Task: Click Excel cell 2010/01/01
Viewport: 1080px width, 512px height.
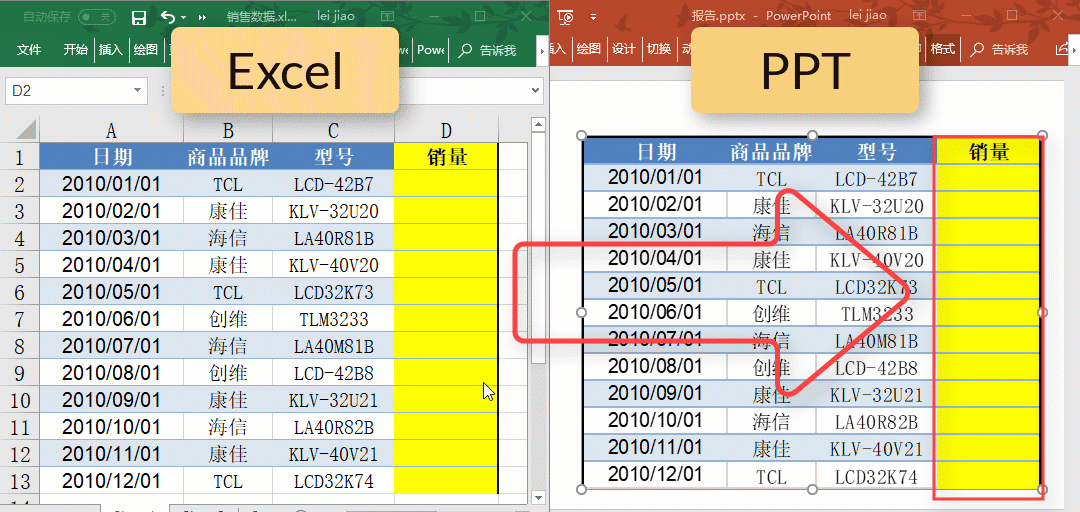Action: pos(111,184)
